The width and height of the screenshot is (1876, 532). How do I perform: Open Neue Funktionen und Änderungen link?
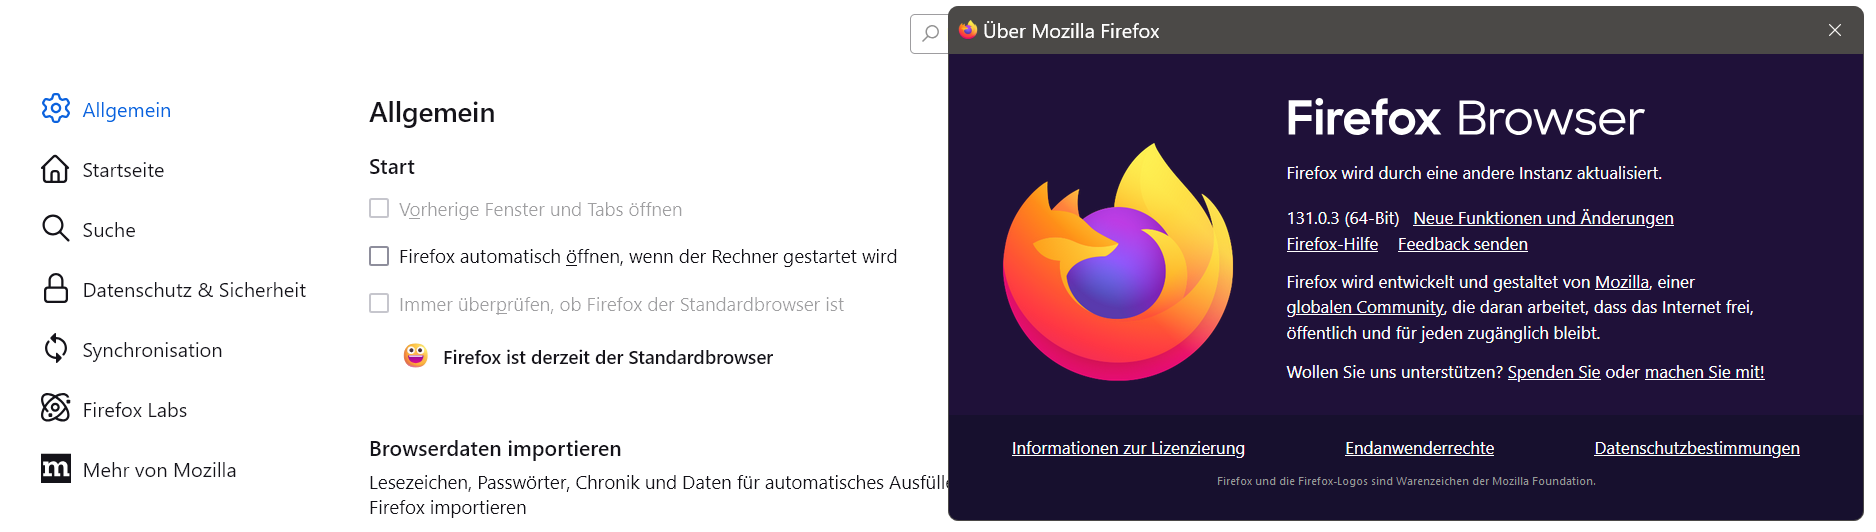pos(1543,218)
